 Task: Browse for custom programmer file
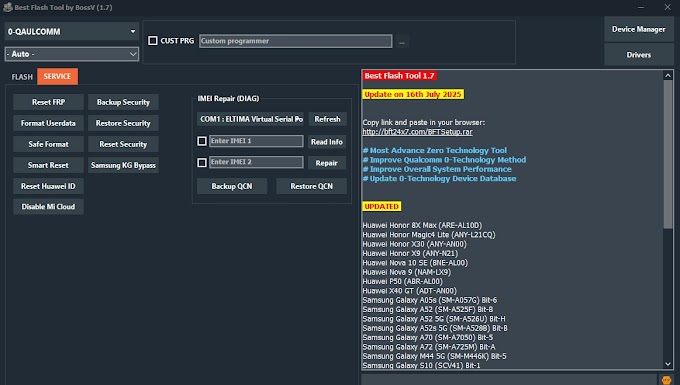[402, 42]
